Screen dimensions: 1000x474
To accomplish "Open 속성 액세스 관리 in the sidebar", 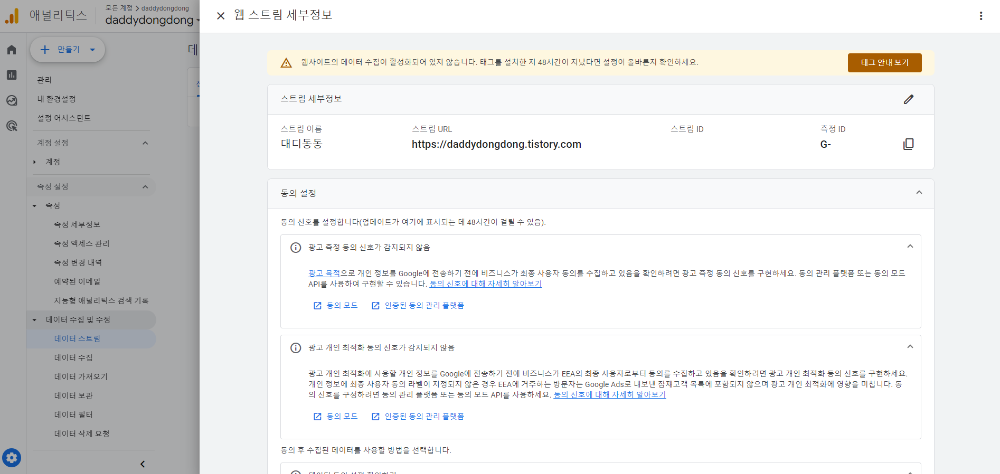I will (x=81, y=244).
